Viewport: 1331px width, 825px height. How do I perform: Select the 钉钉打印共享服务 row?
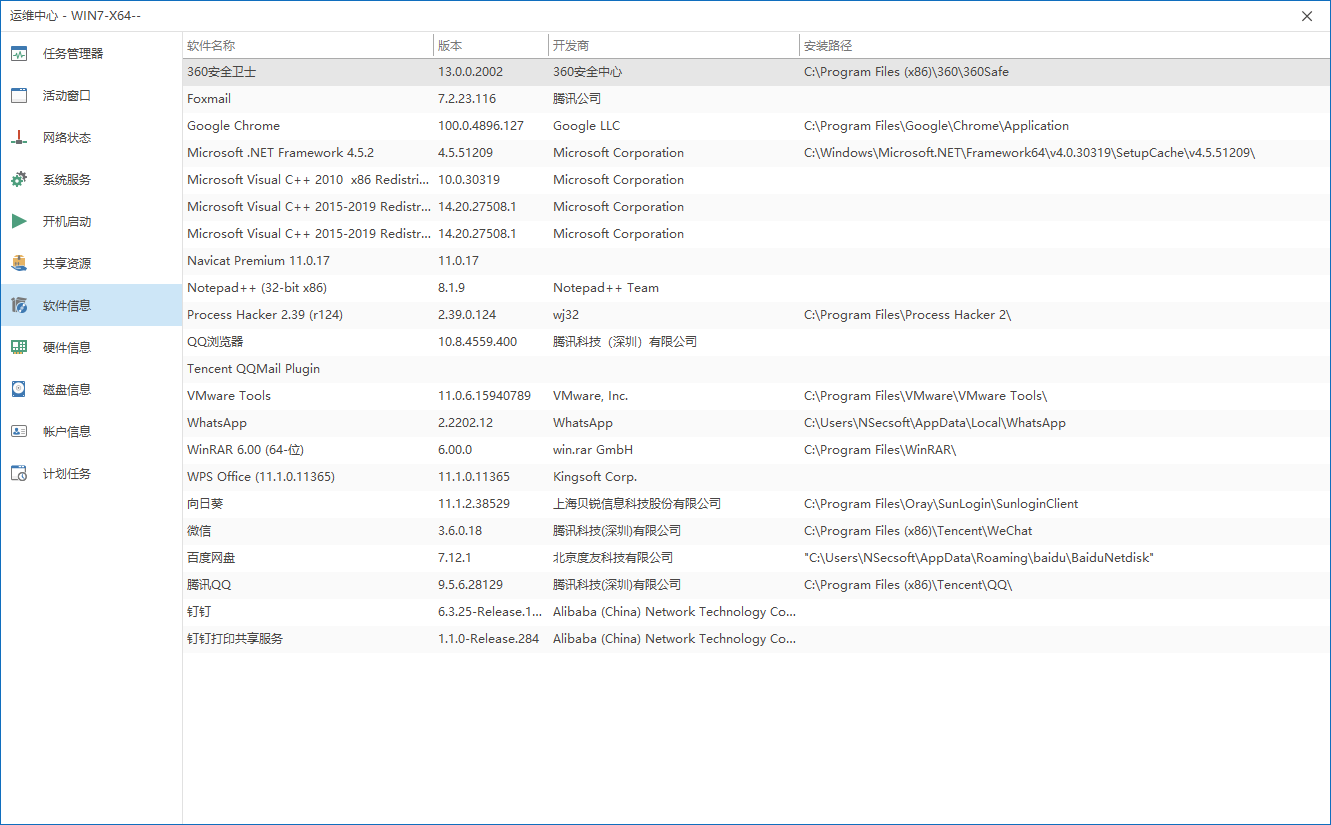(756, 639)
